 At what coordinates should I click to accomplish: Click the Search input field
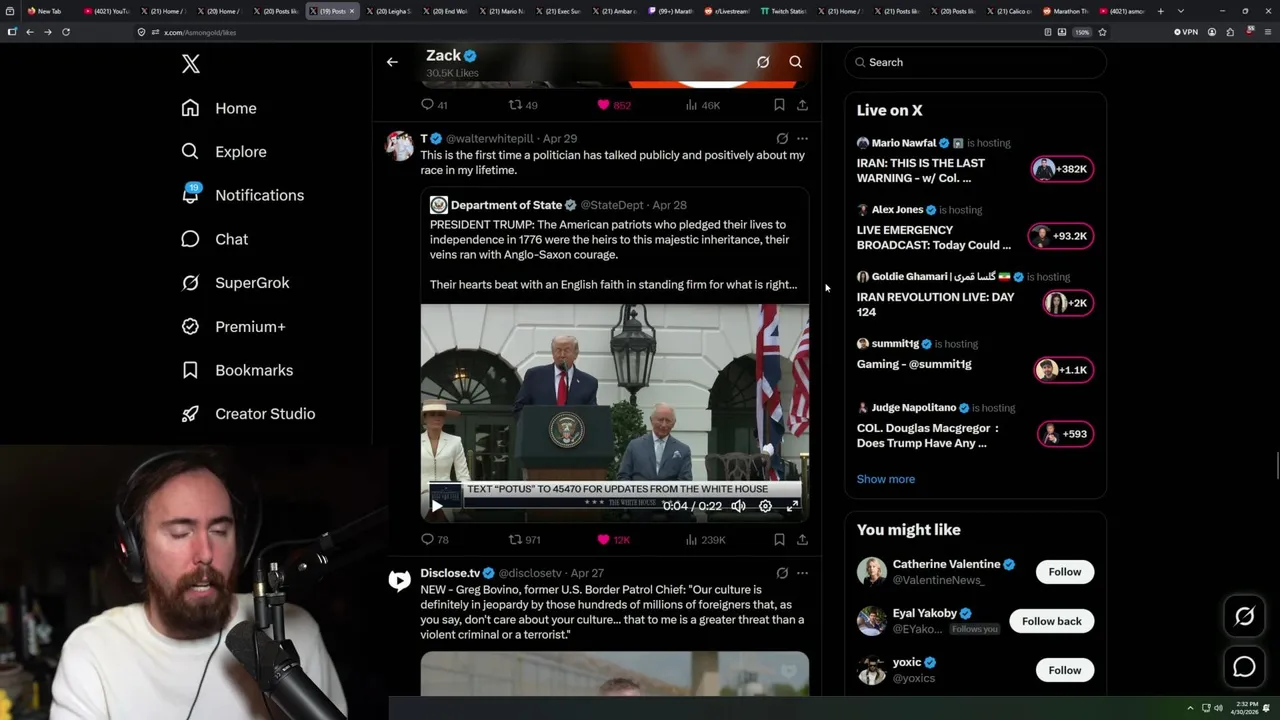[x=976, y=62]
